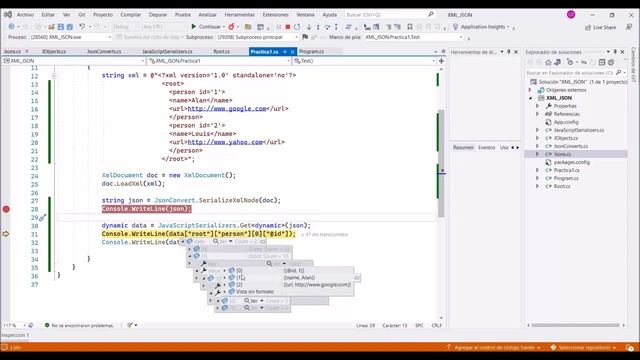Switch to the JavaScriptSerializers.cs tab
The image size is (640, 360).
tap(167, 52)
